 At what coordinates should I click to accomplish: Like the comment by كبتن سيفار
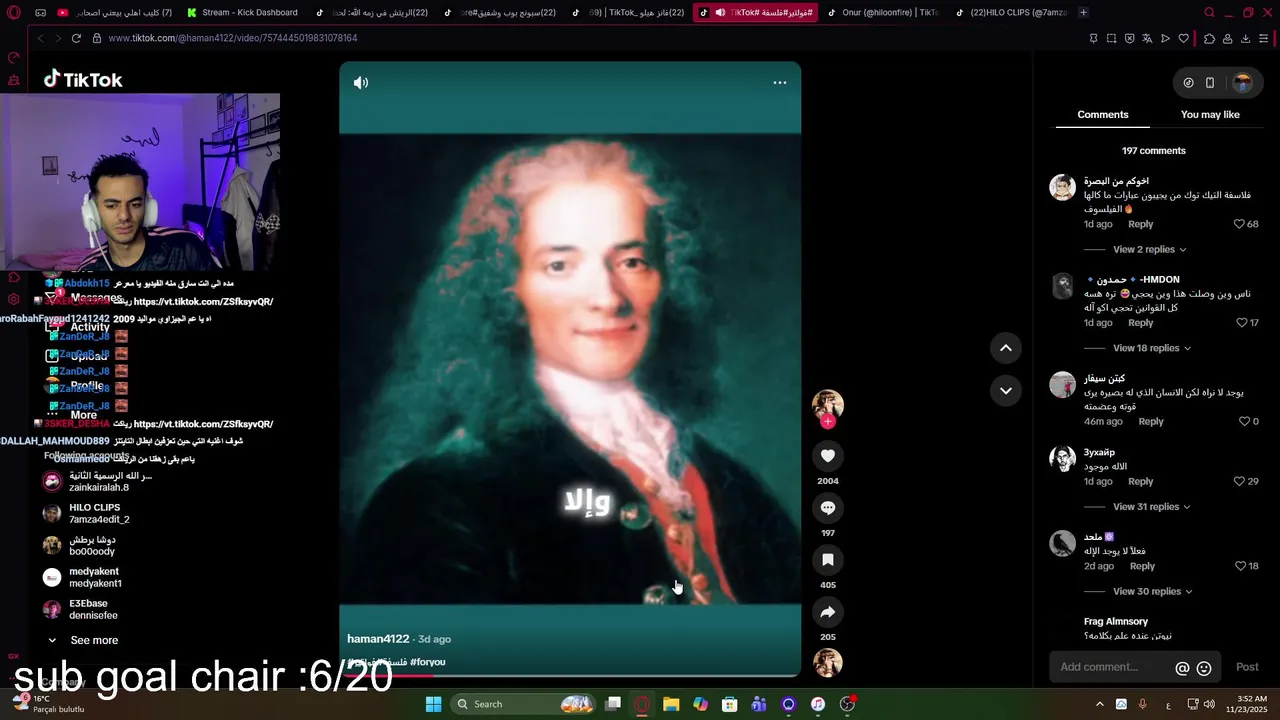[x=1244, y=422]
